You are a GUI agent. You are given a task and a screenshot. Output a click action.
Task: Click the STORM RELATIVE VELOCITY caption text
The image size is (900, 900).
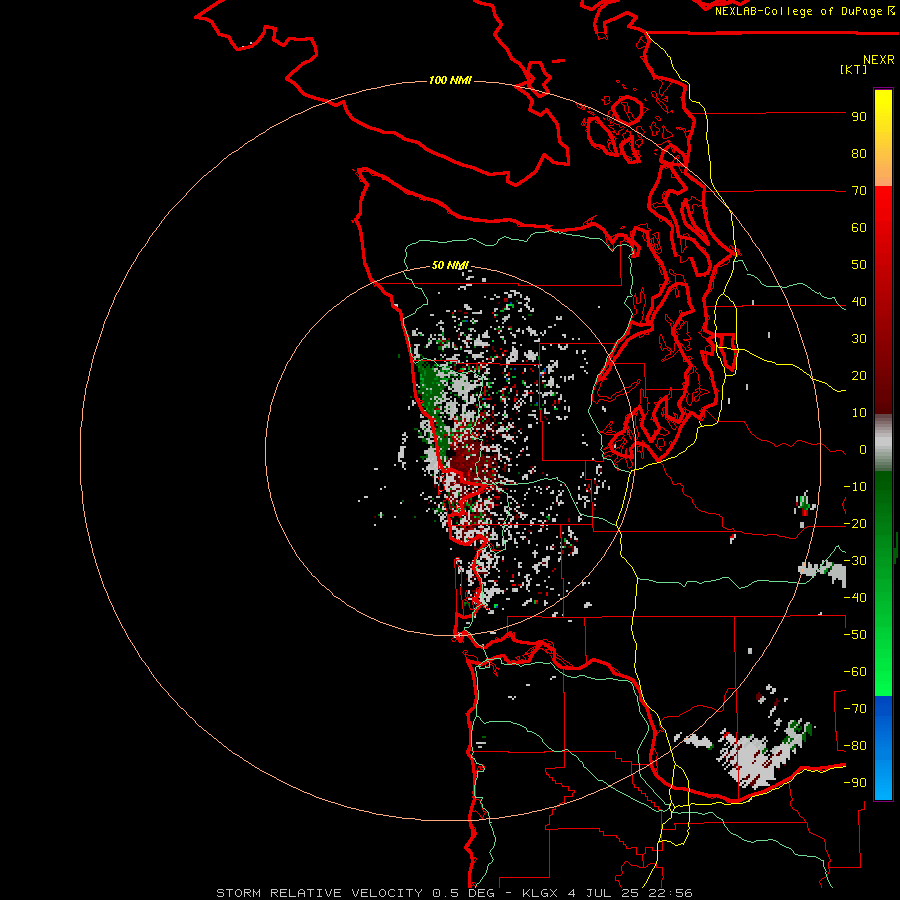coord(321,893)
